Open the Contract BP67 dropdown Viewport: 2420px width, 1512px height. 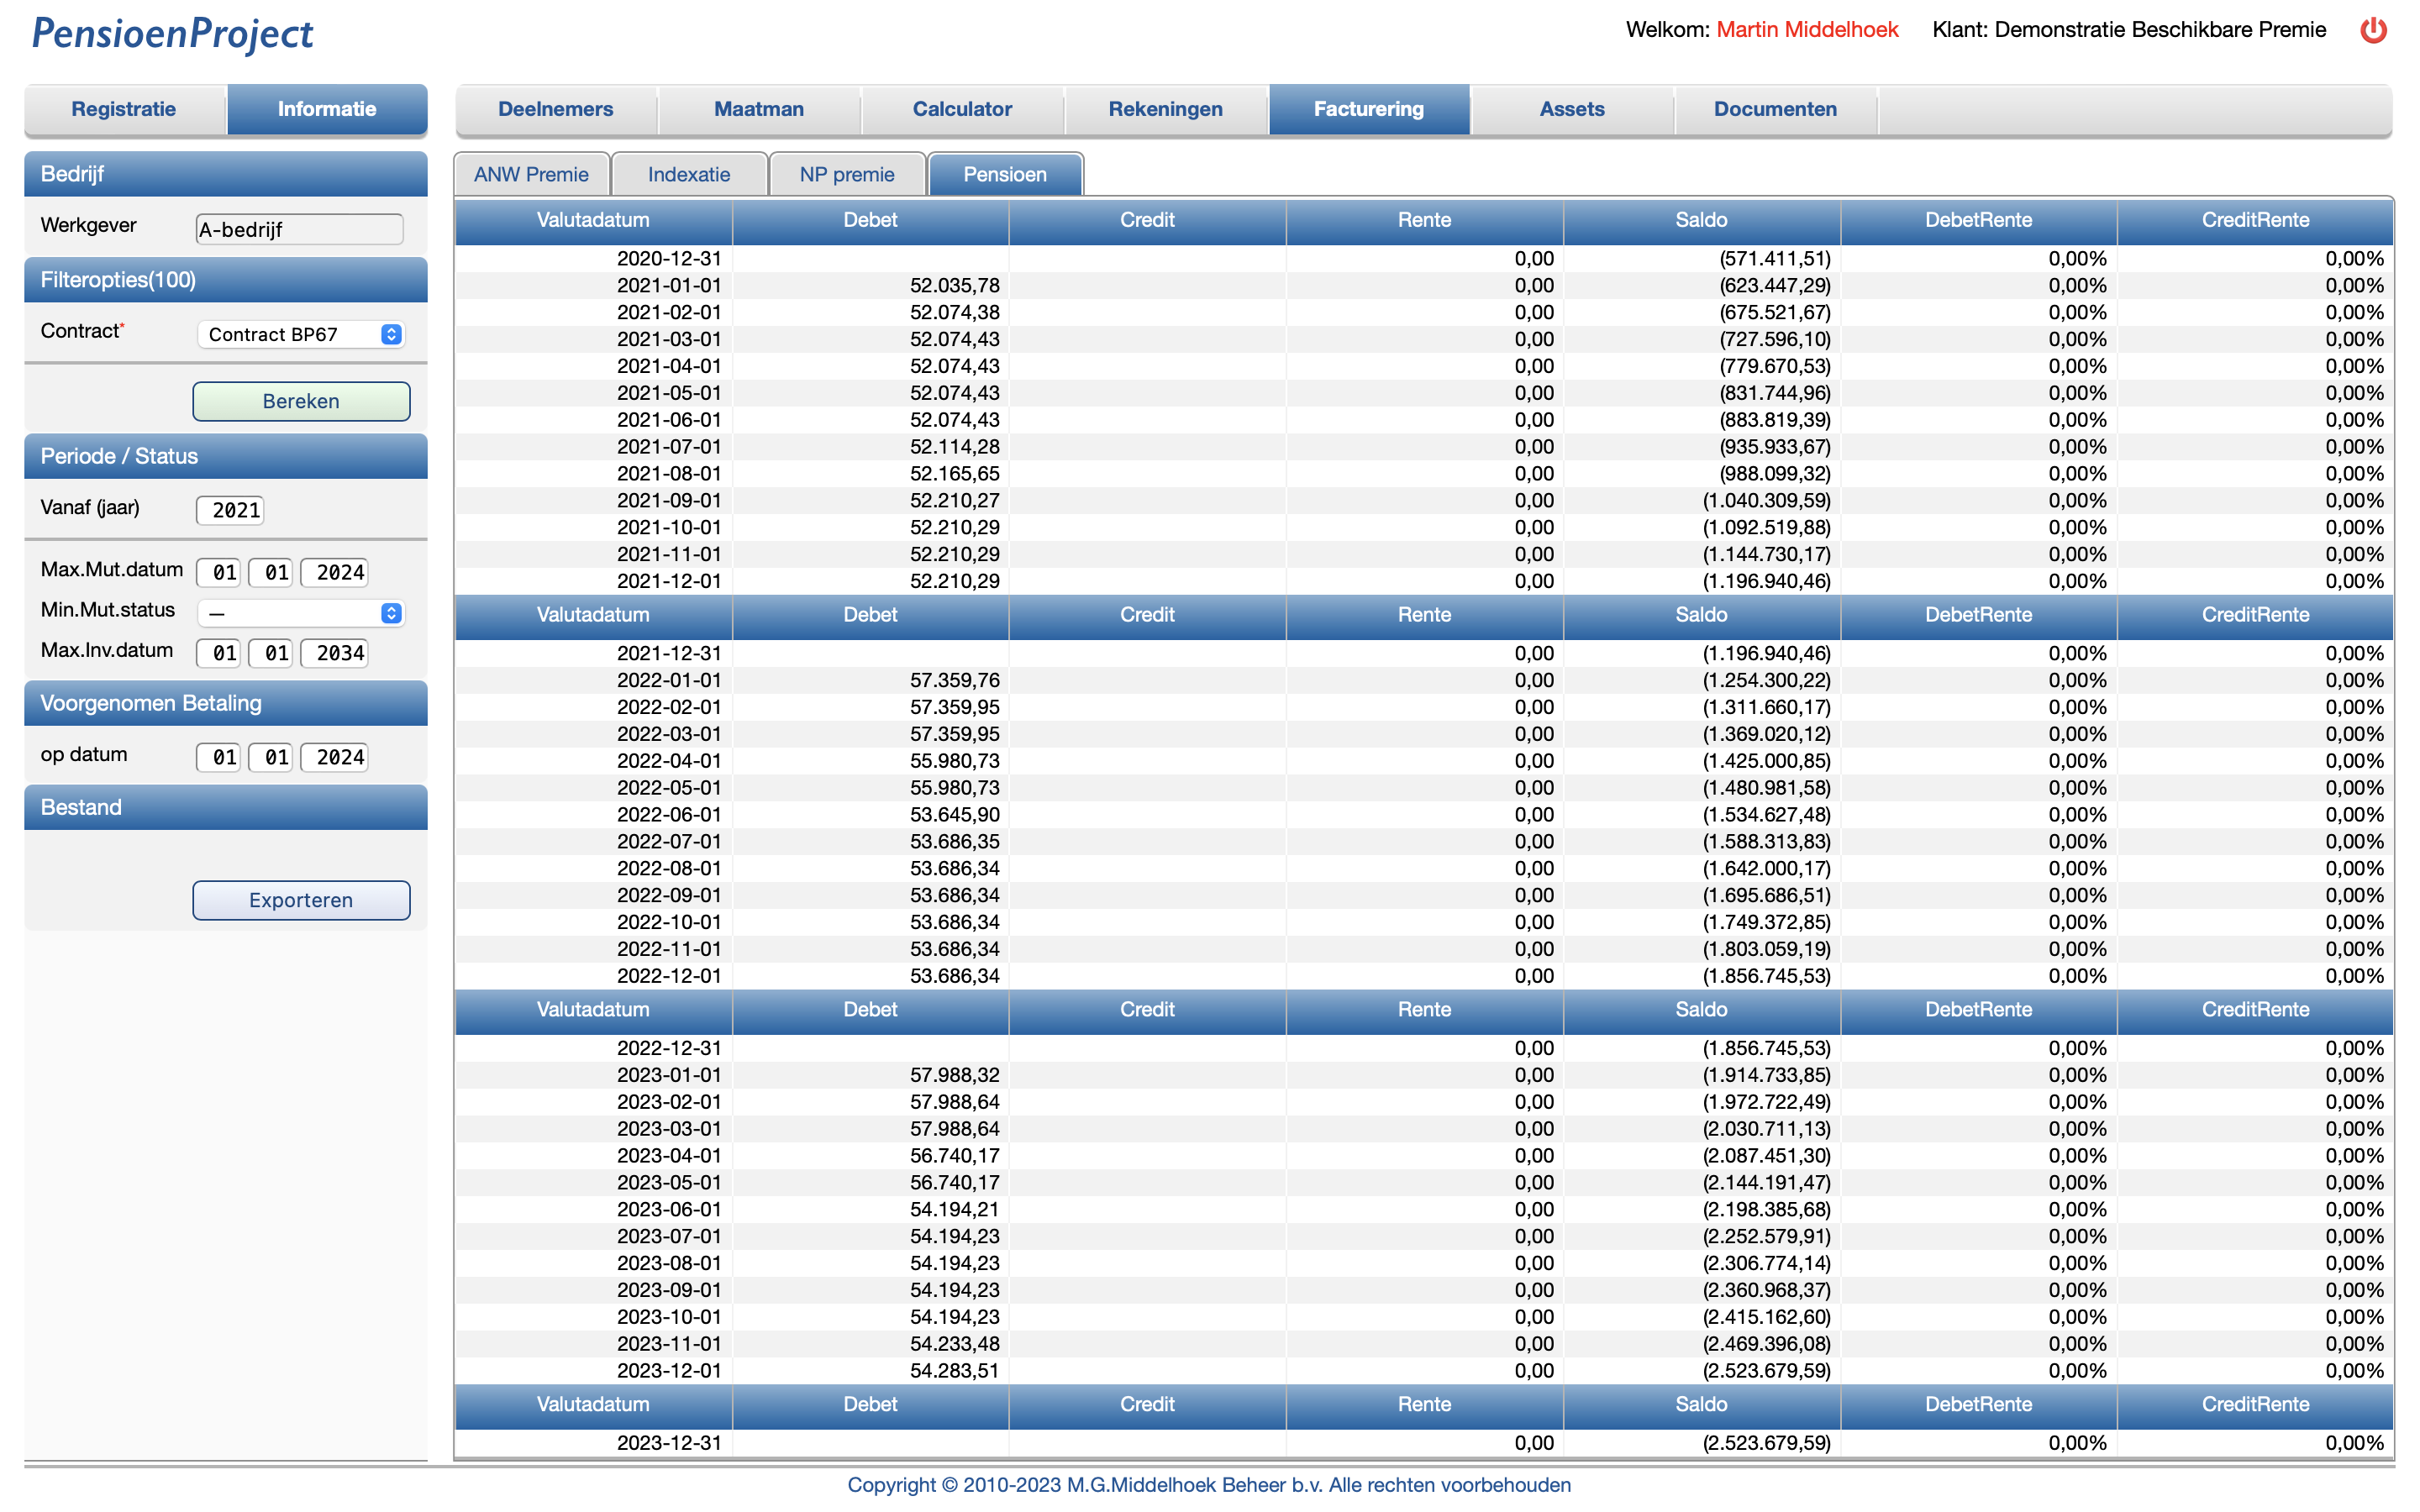(x=300, y=334)
